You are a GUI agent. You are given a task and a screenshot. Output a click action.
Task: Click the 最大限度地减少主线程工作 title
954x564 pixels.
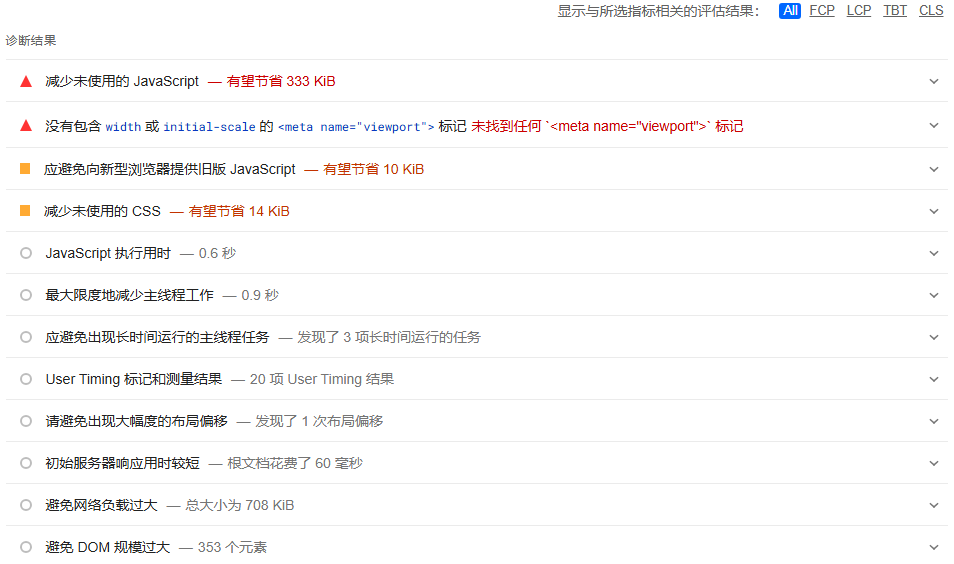(129, 295)
